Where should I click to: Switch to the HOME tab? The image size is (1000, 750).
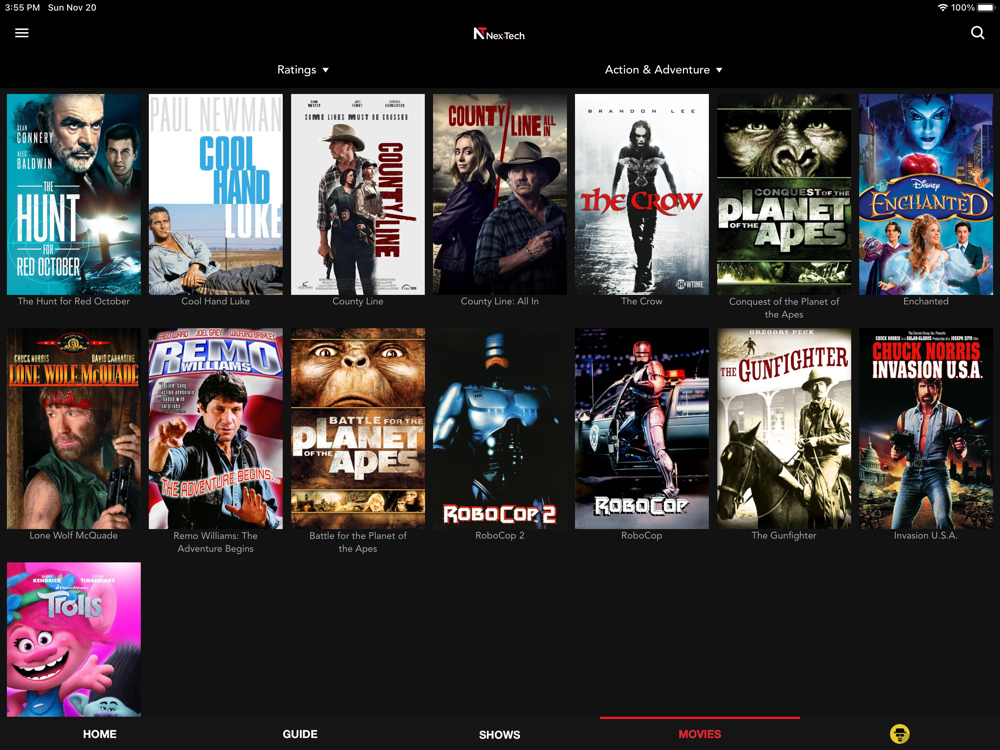pyautogui.click(x=99, y=734)
